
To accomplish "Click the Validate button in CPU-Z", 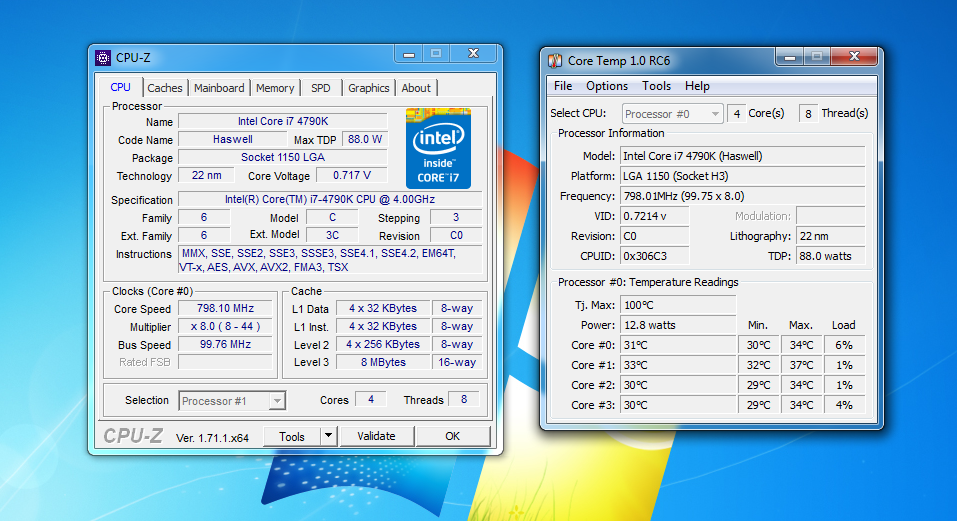I will click(x=376, y=436).
